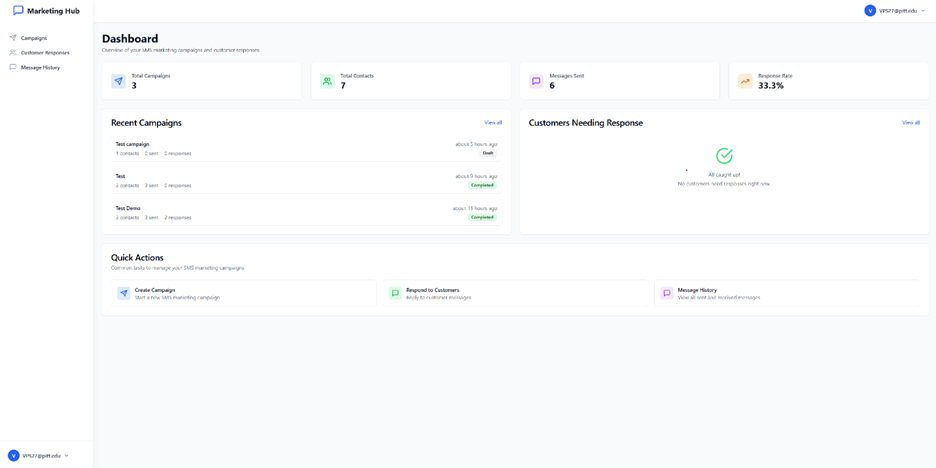Image resolution: width=936 pixels, height=468 pixels.
Task: Open Customer Responses in the sidebar
Action: [x=44, y=53]
